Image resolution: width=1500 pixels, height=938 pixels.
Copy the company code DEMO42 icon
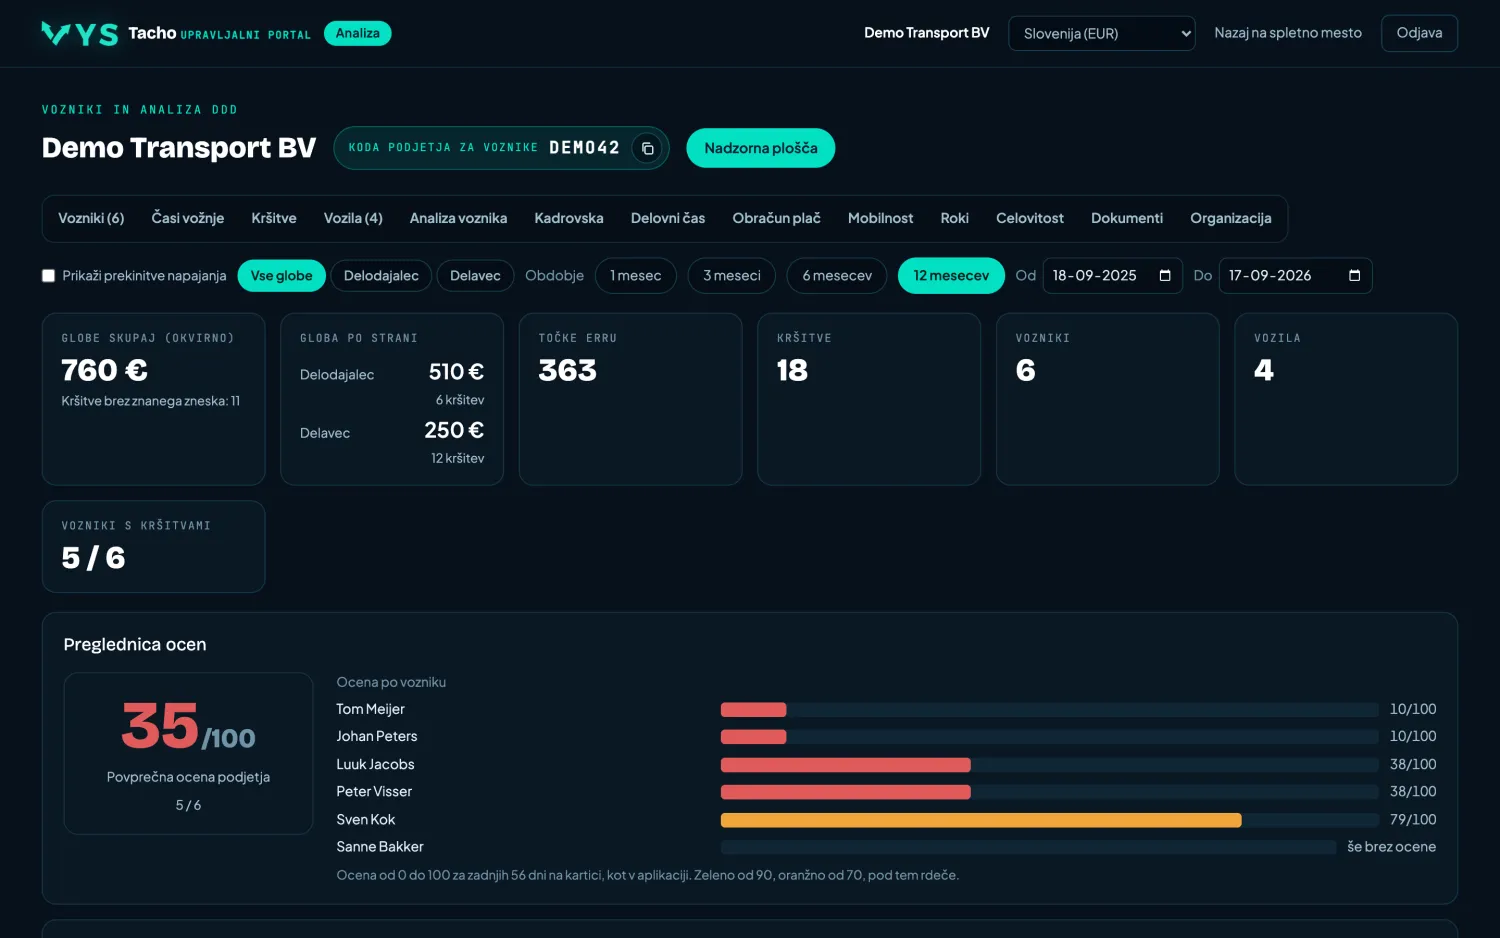click(x=647, y=148)
